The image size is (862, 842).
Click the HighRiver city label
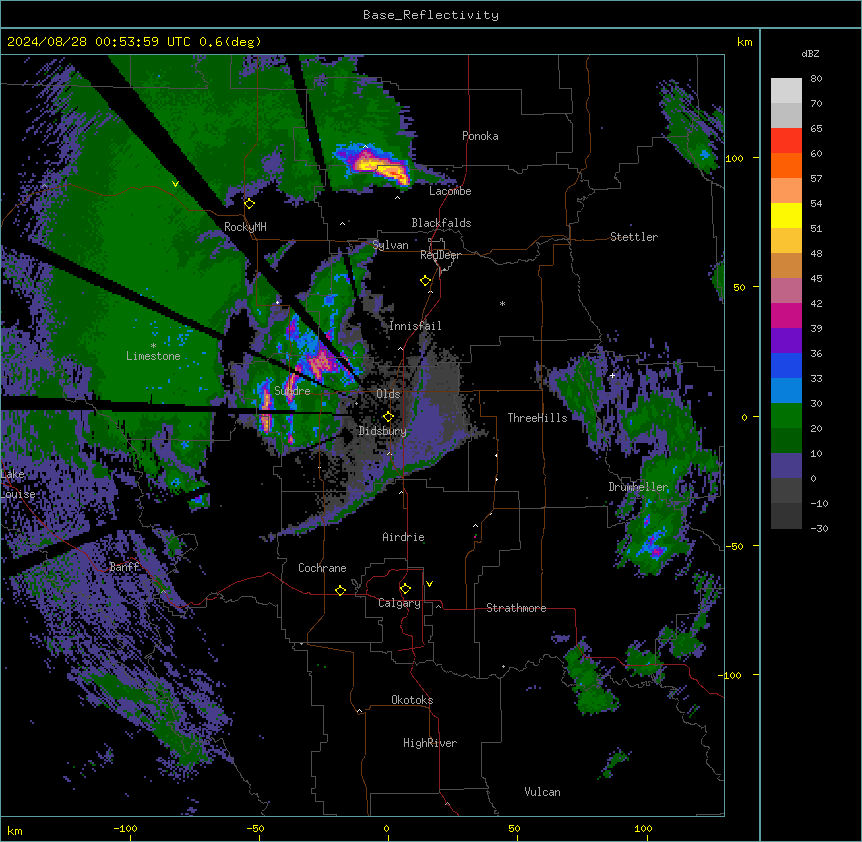click(x=430, y=743)
